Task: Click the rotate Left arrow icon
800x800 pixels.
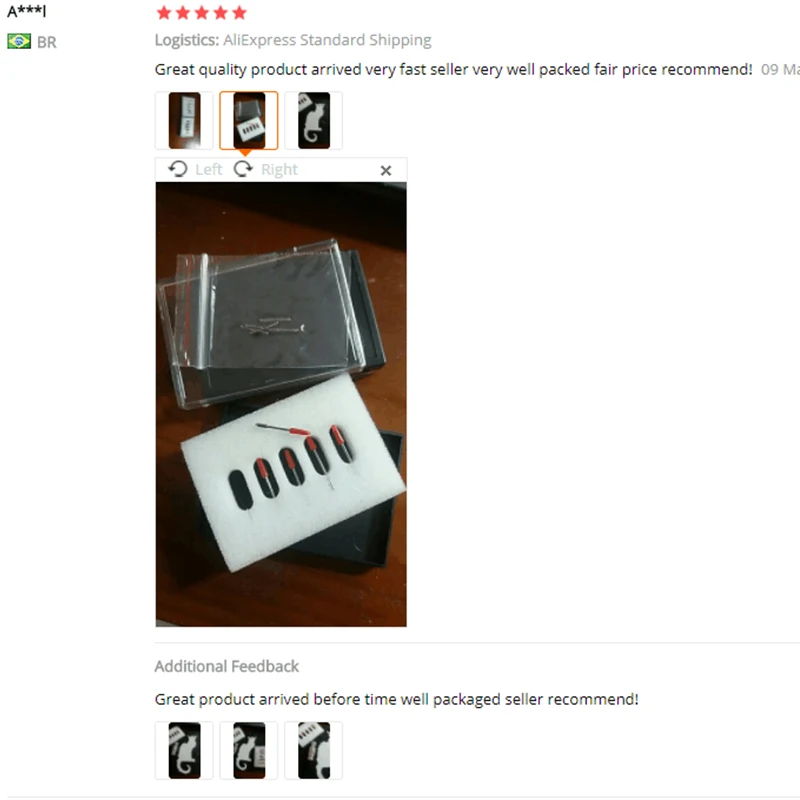Action: (x=178, y=169)
